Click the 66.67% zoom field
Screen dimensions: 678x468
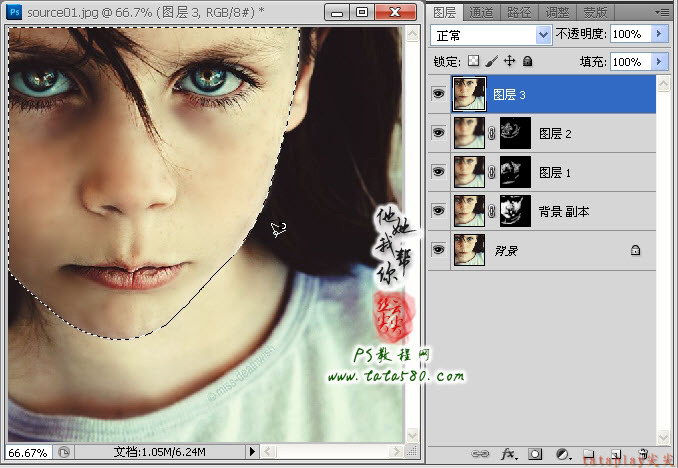click(28, 453)
